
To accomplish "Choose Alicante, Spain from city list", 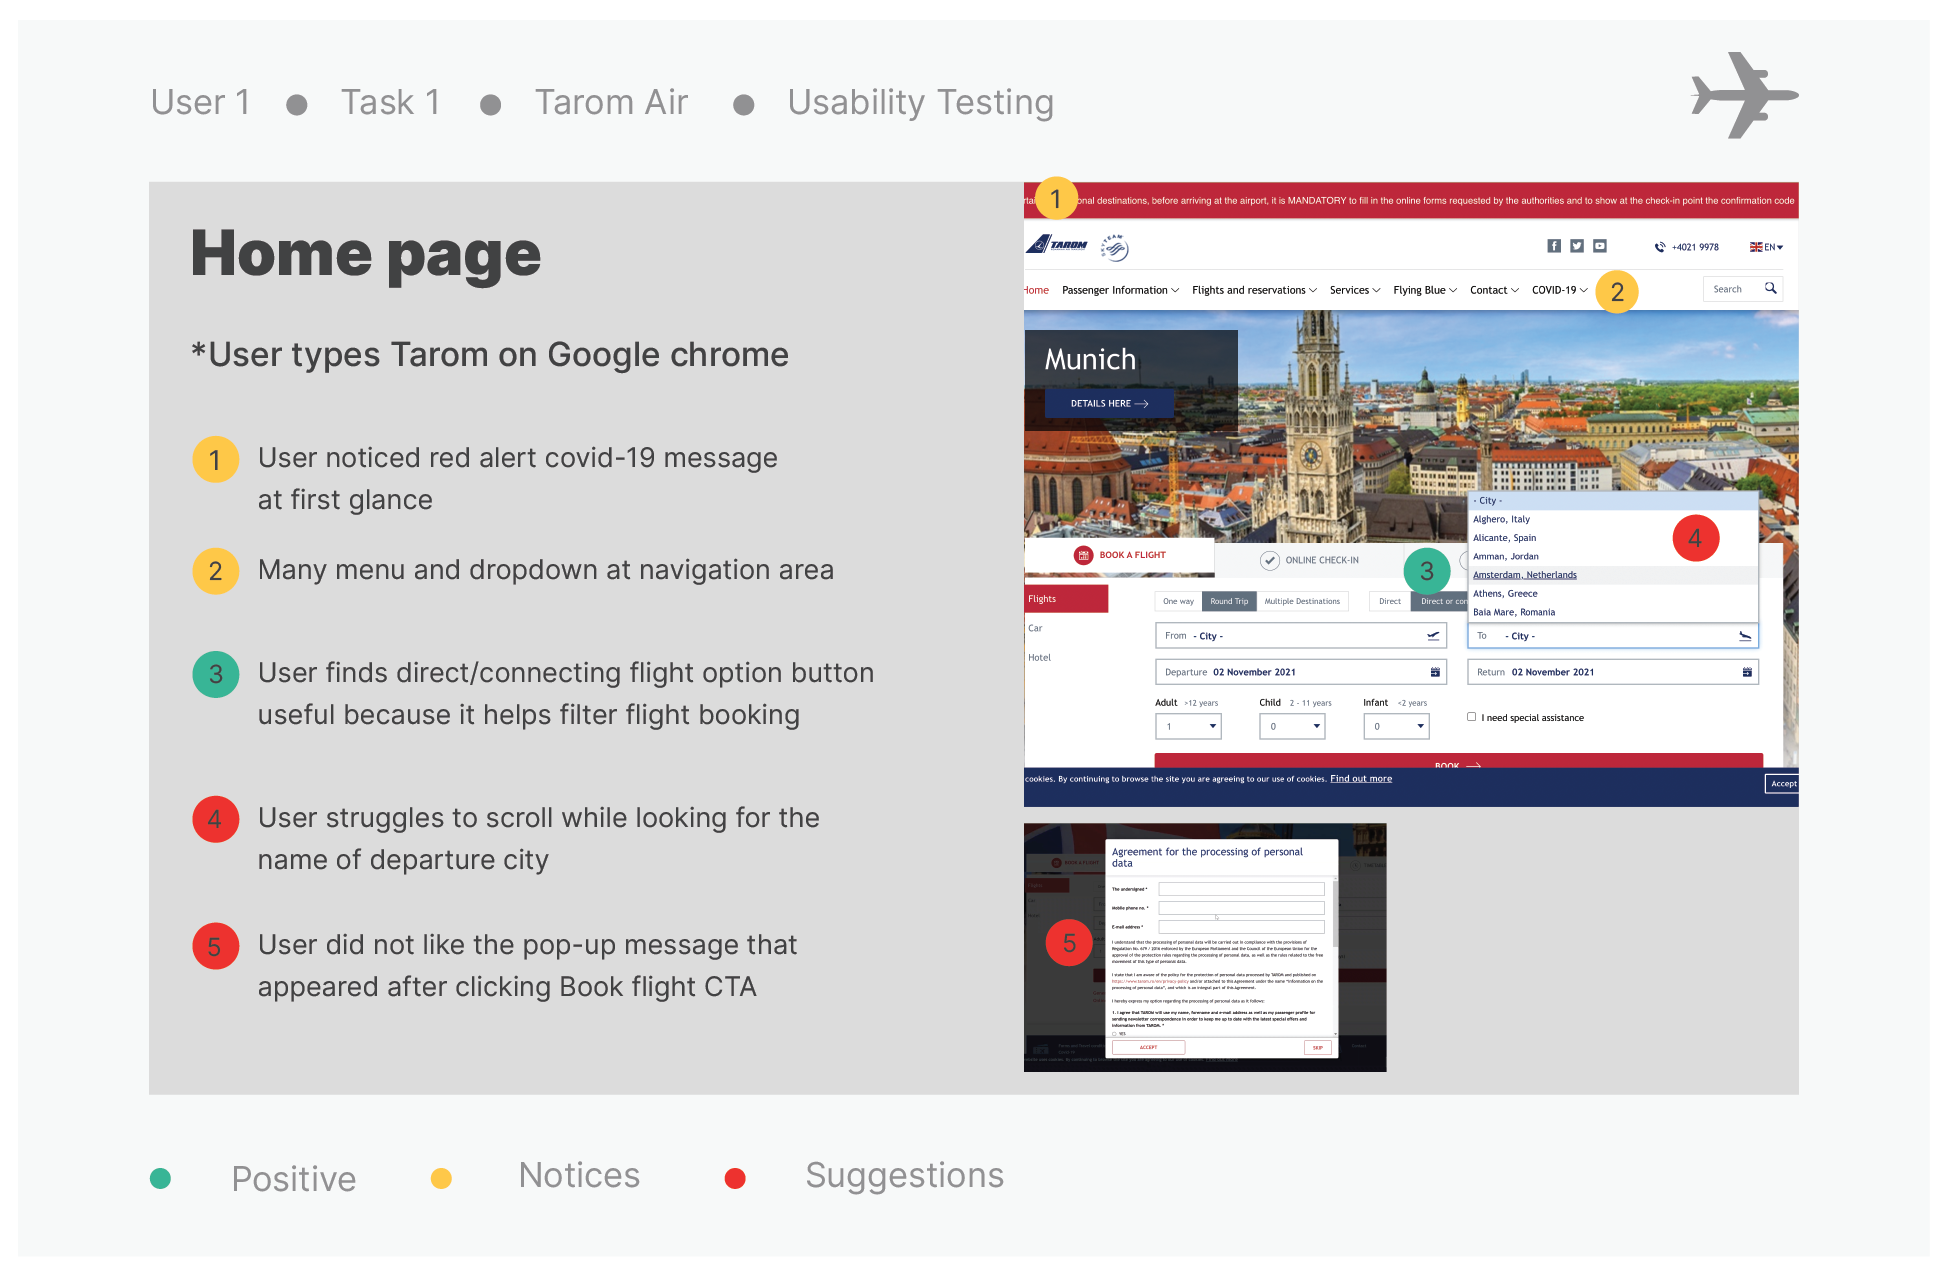I will (x=1612, y=538).
